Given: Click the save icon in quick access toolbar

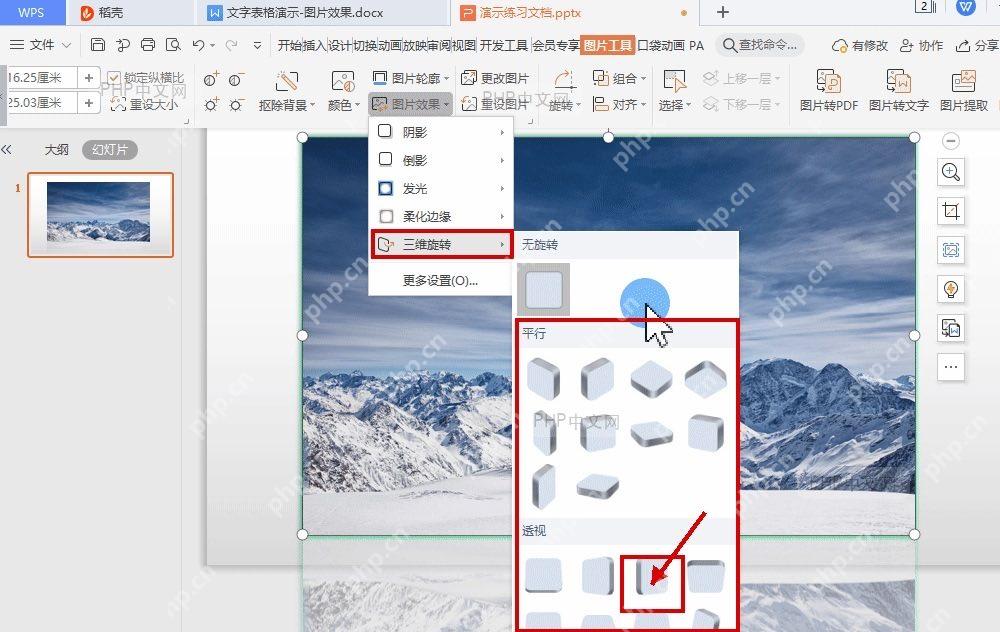Looking at the screenshot, I should (98, 45).
